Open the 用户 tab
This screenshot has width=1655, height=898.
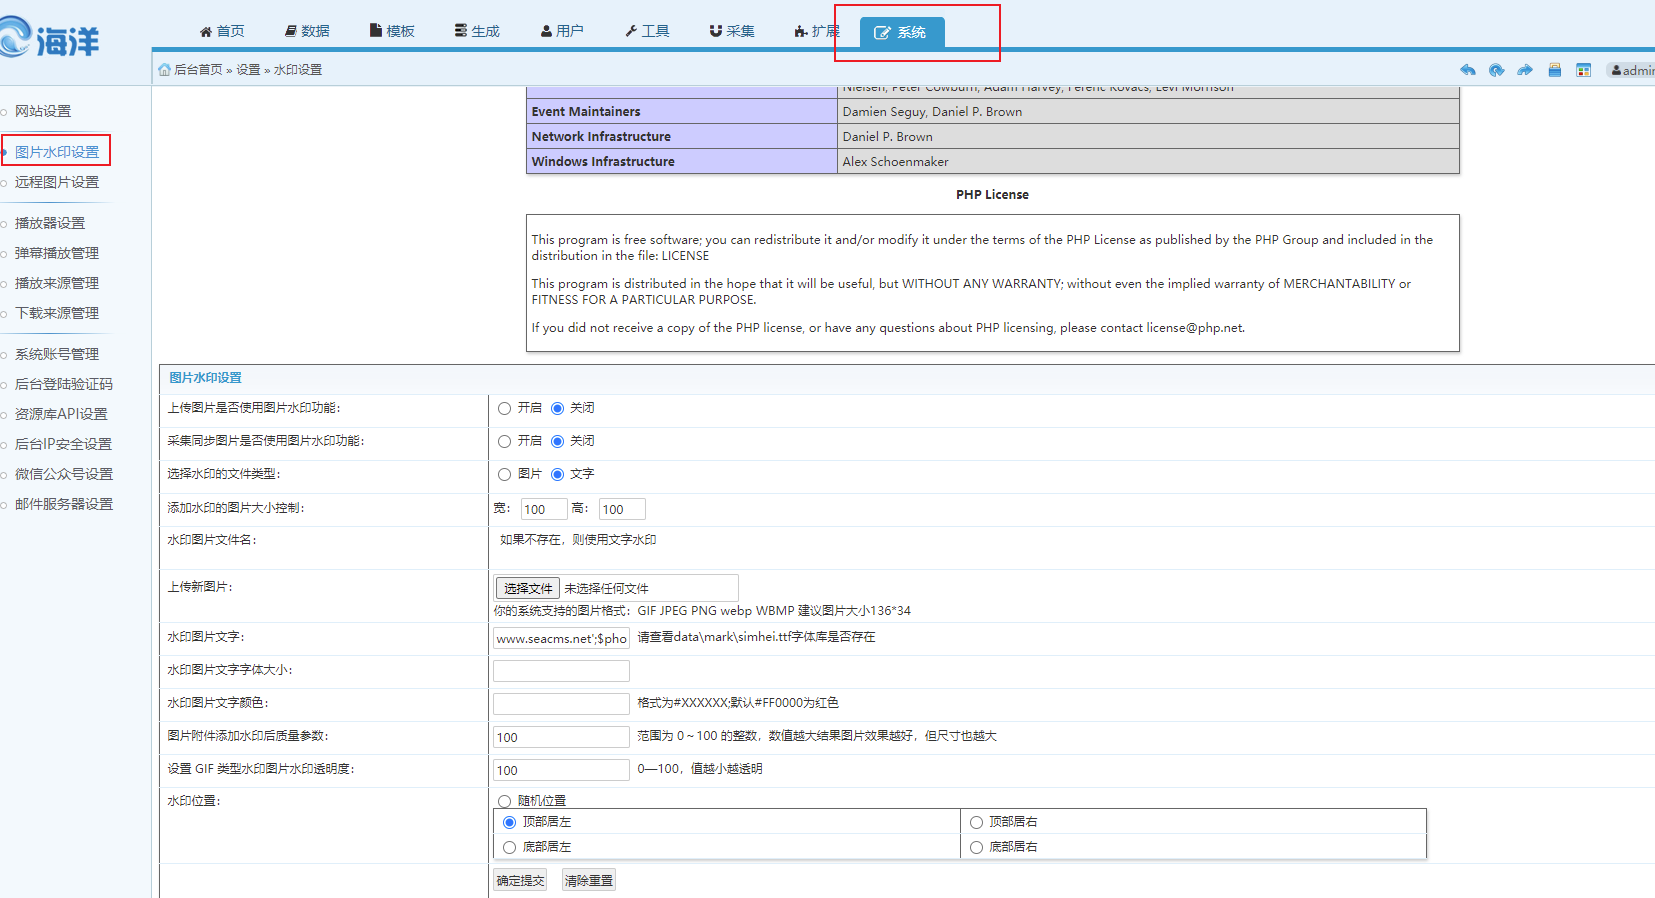pyautogui.click(x=562, y=32)
